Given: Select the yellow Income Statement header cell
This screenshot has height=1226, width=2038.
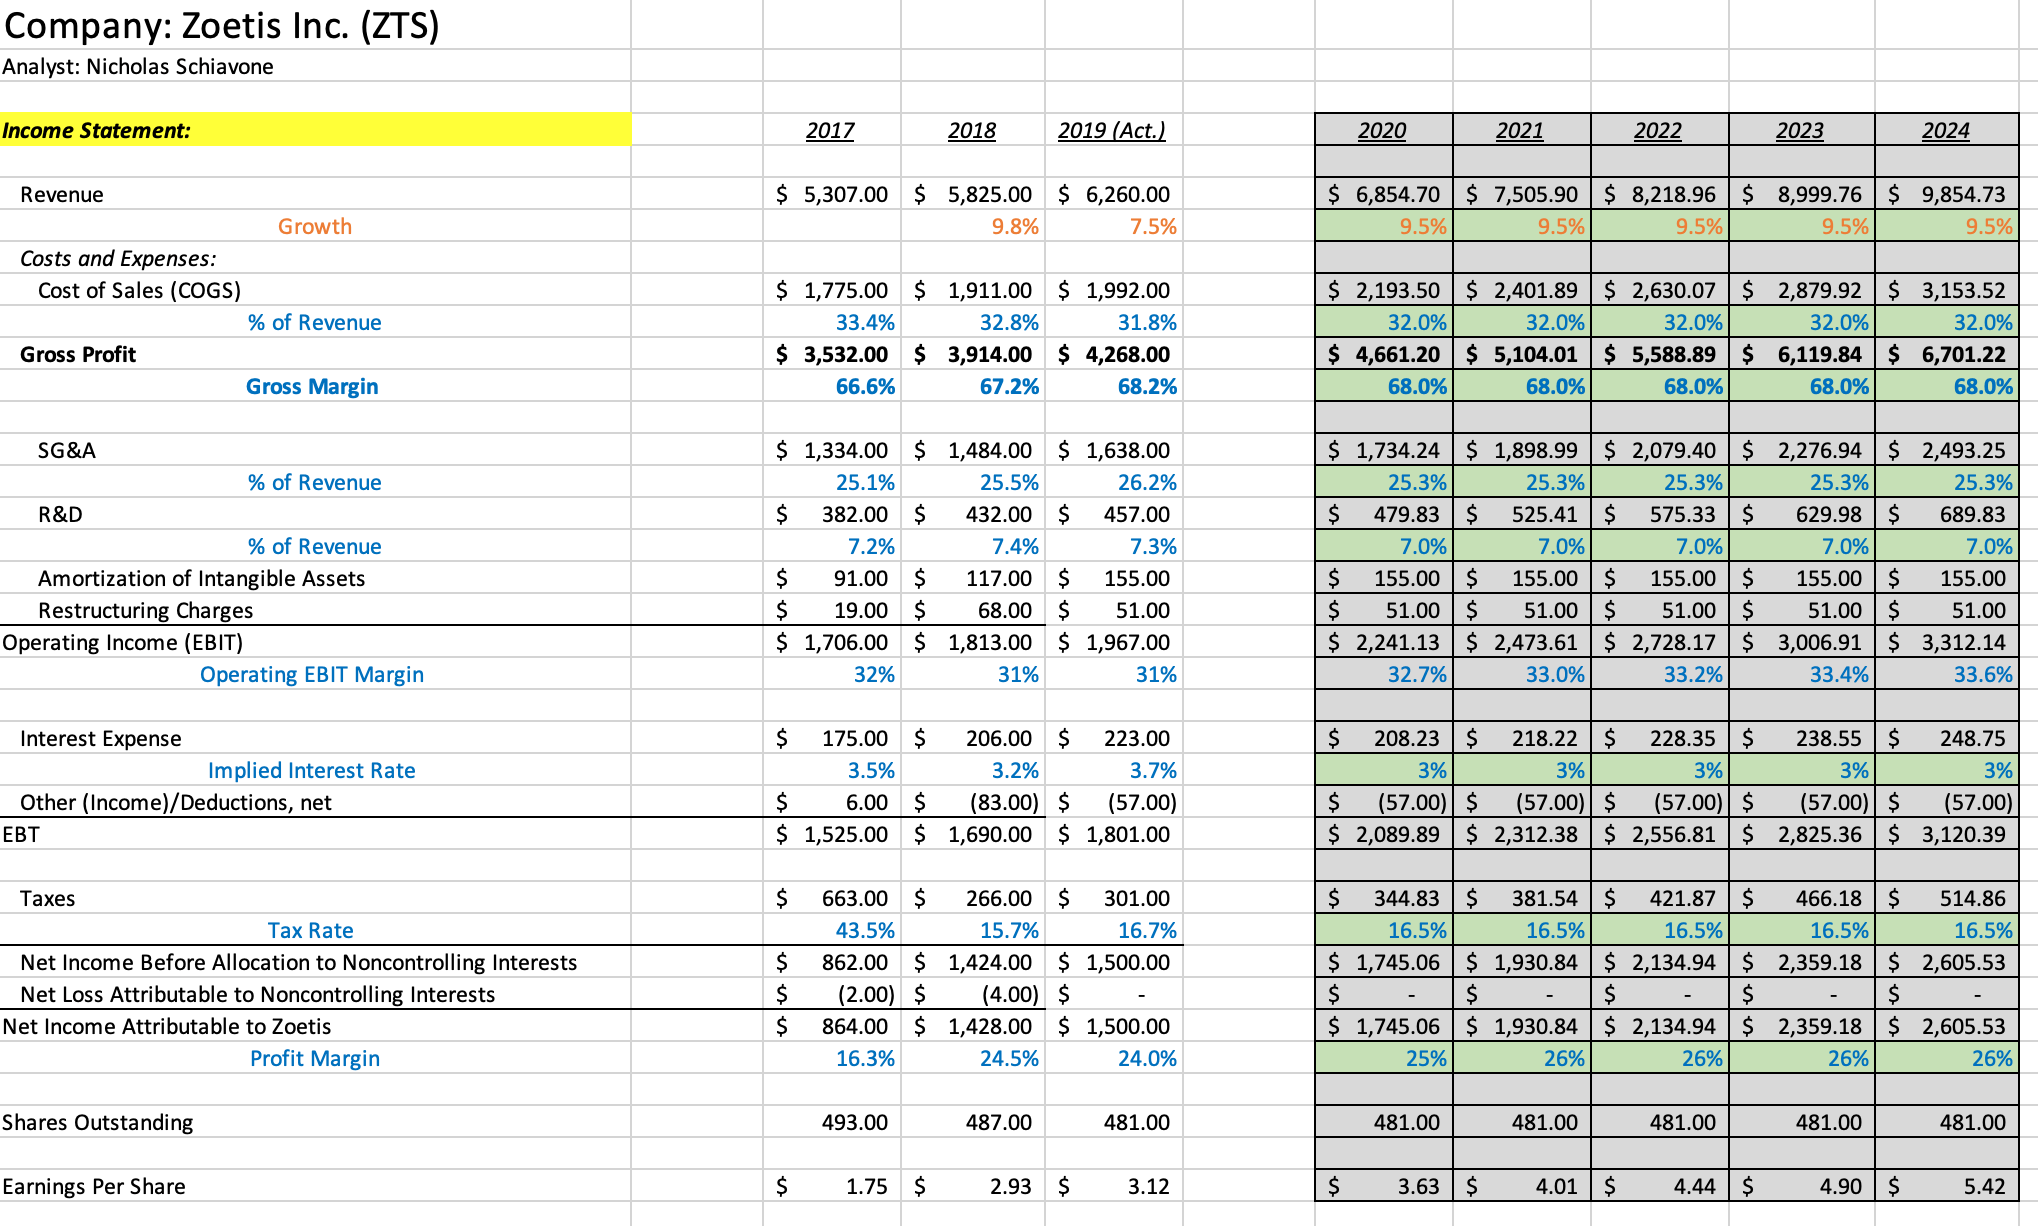Looking at the screenshot, I should [x=315, y=130].
